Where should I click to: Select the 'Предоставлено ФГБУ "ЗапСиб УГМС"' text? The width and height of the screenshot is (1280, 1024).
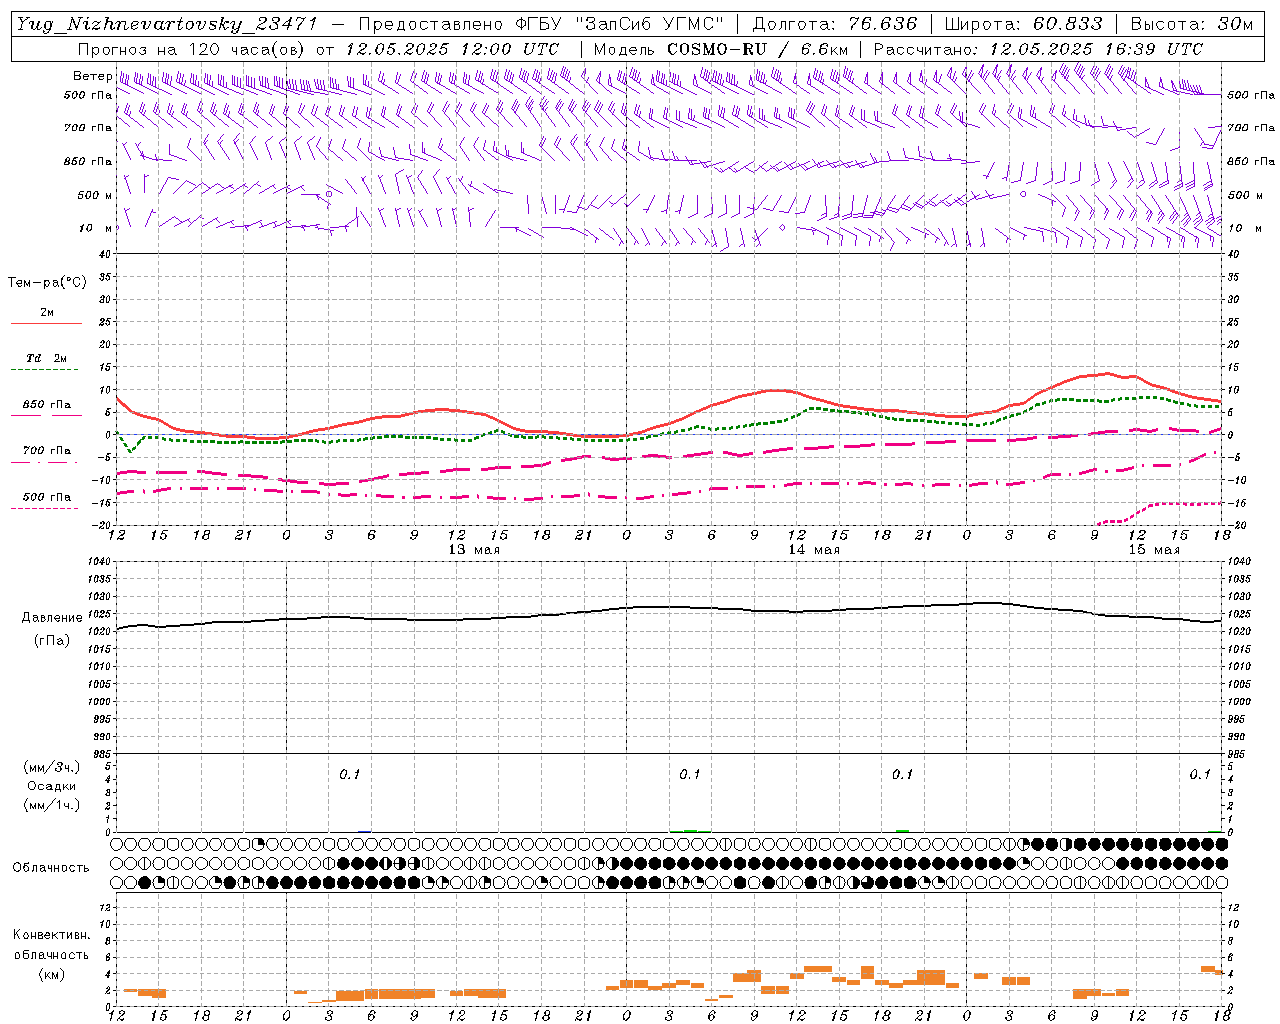(x=541, y=24)
